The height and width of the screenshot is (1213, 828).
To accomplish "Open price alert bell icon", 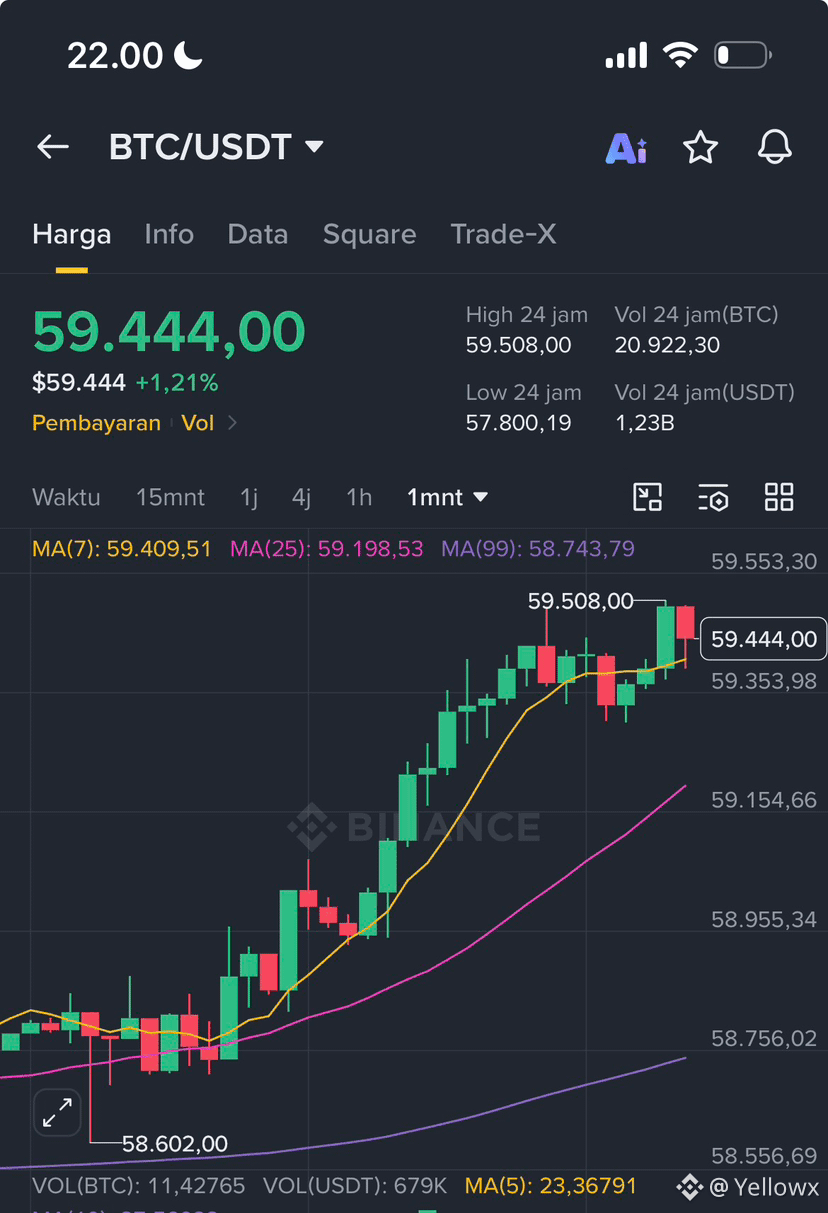I will pyautogui.click(x=775, y=147).
